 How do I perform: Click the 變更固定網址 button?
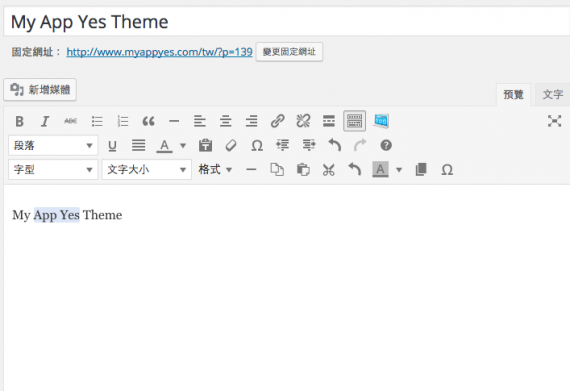tap(289, 52)
